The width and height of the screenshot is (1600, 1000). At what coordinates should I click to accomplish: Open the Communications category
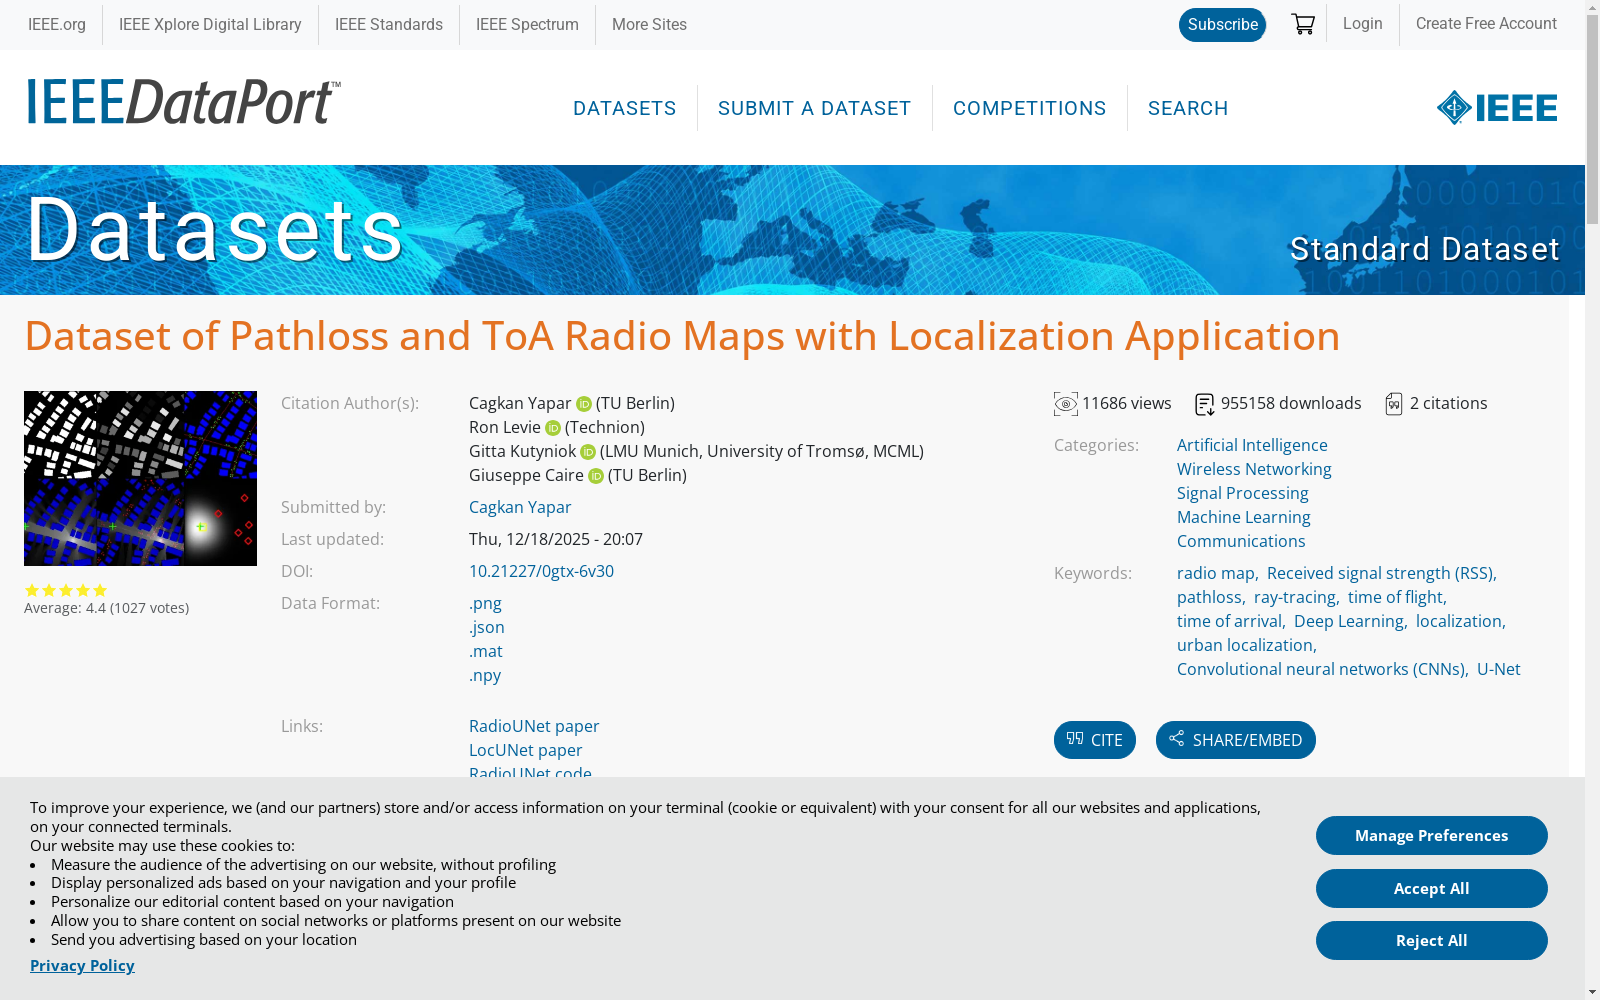coord(1241,541)
